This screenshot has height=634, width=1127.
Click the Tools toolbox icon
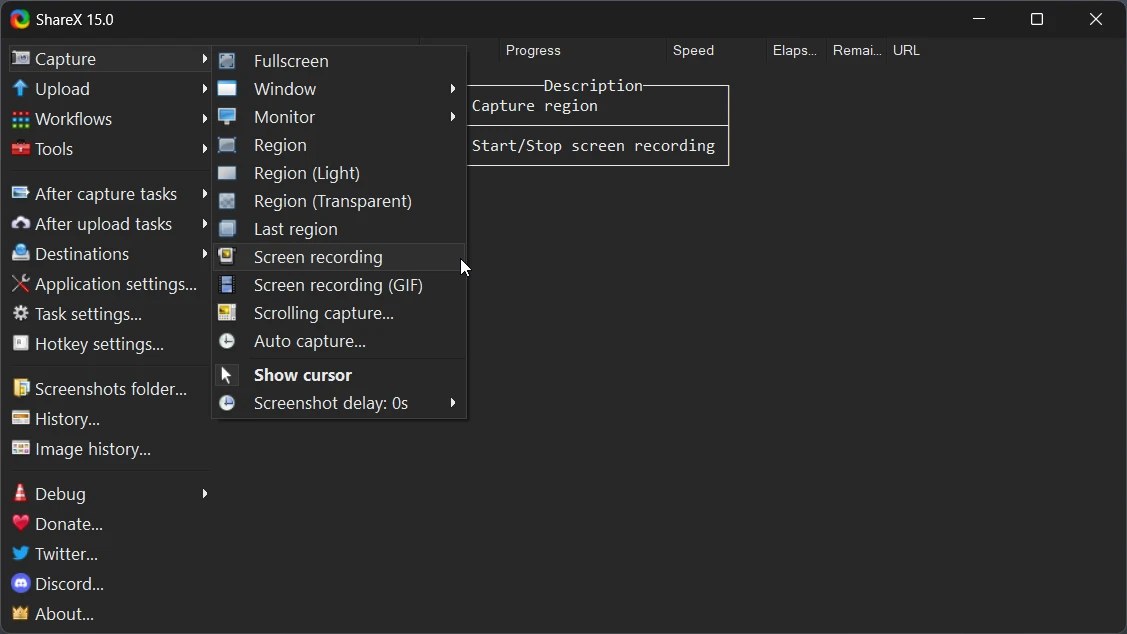coord(21,148)
